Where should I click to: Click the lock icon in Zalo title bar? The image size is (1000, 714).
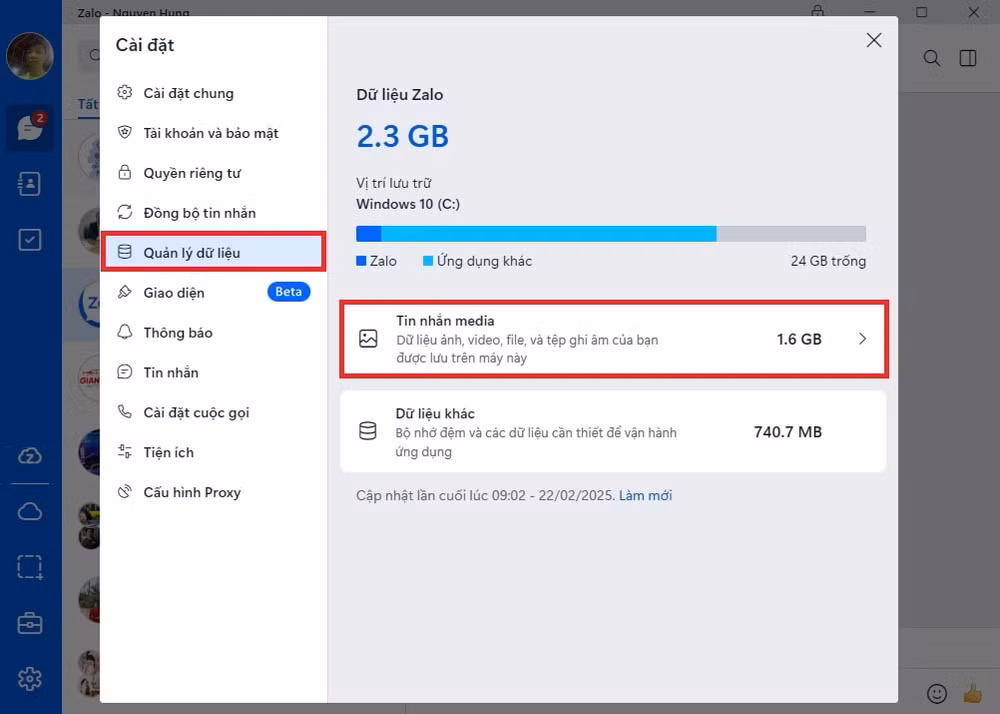point(818,11)
